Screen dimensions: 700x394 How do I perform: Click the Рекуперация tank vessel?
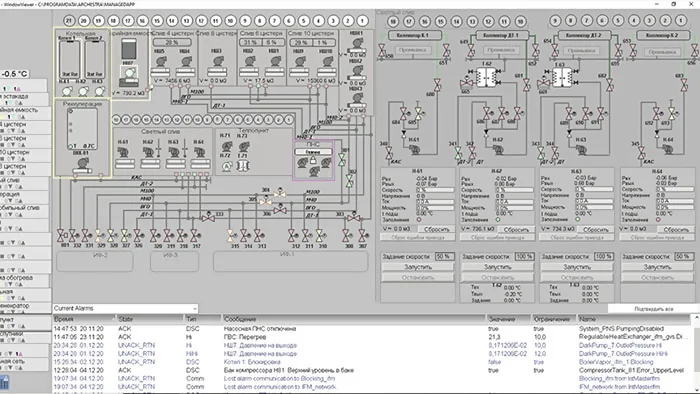[x=82, y=129]
